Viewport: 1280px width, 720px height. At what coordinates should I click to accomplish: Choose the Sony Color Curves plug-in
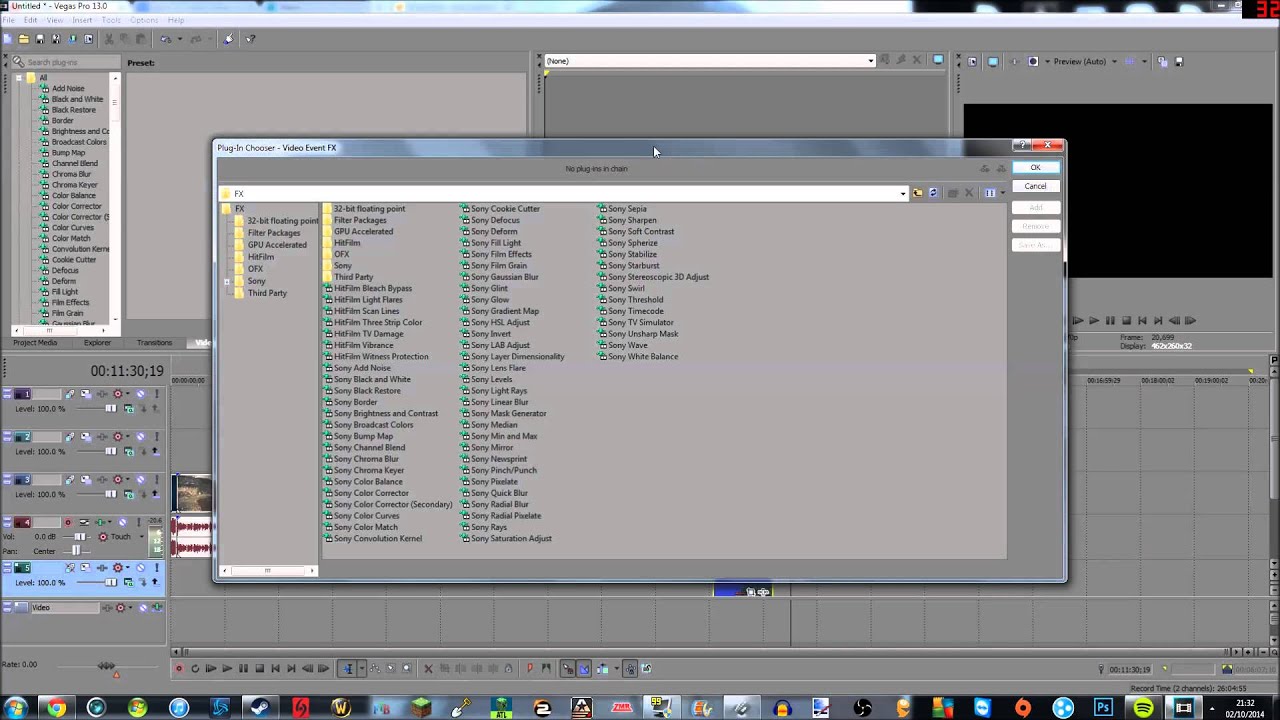pyautogui.click(x=361, y=516)
